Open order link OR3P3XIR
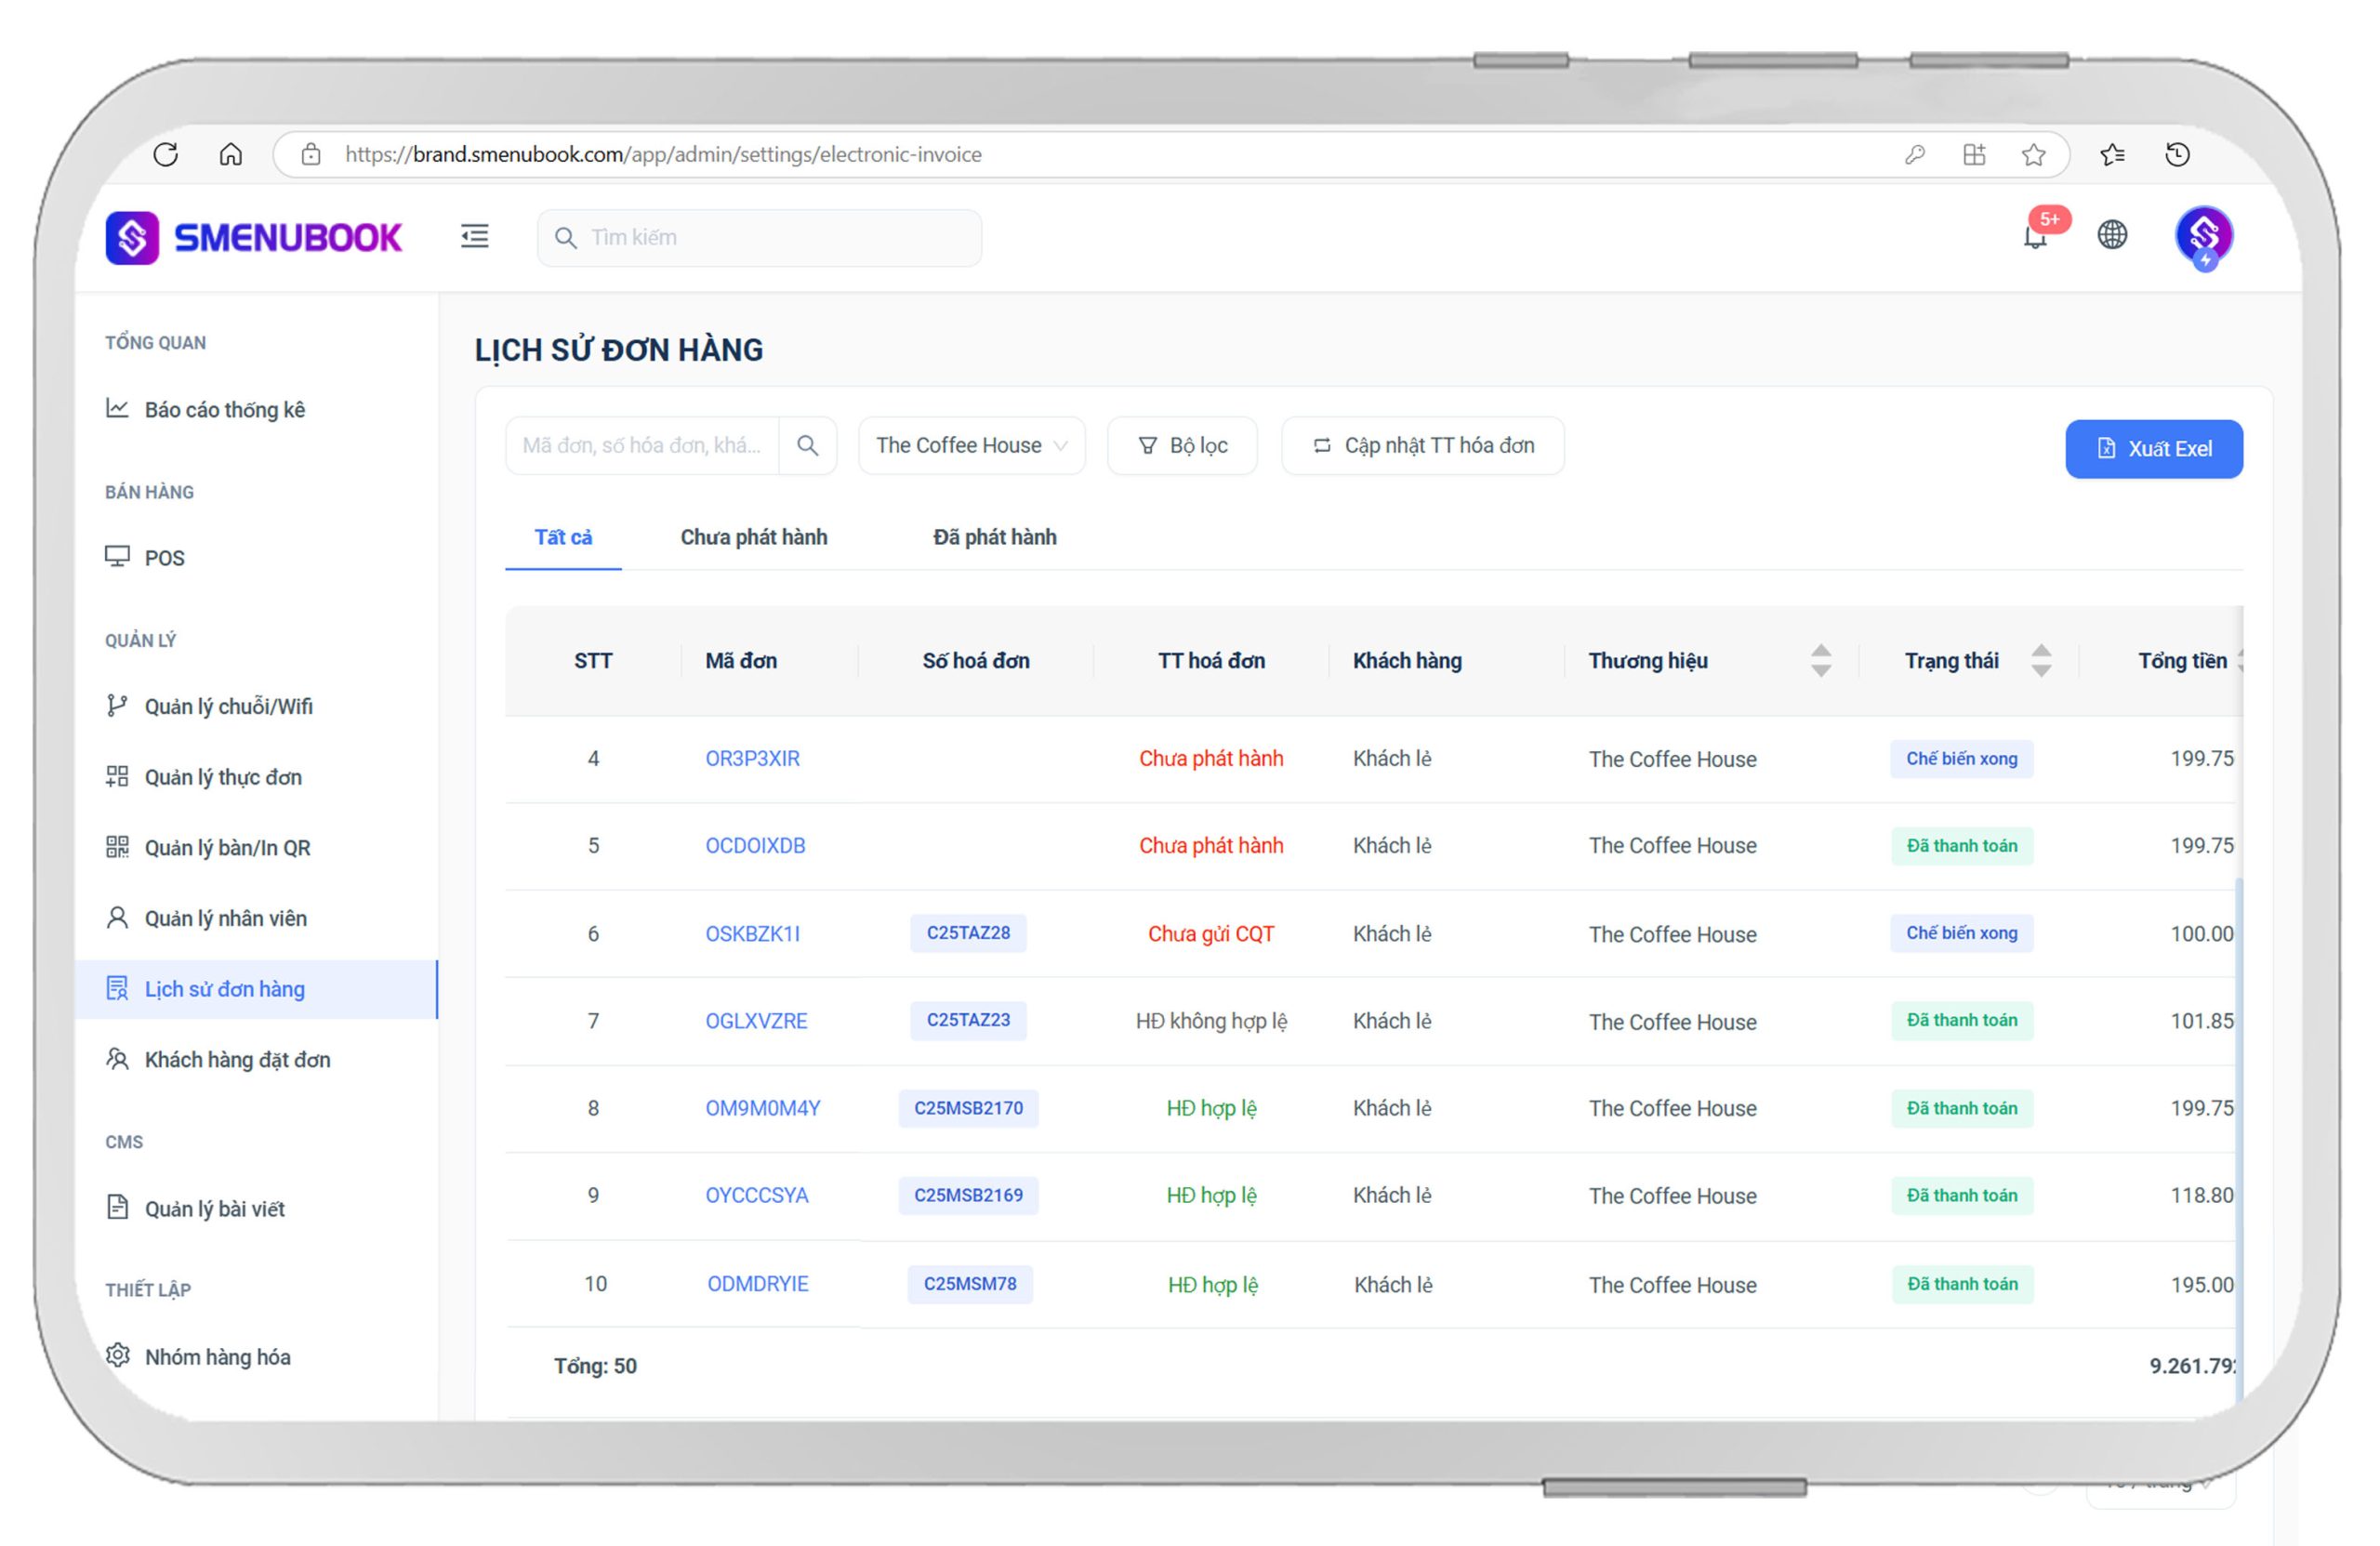2380x1546 pixels. click(x=752, y=759)
